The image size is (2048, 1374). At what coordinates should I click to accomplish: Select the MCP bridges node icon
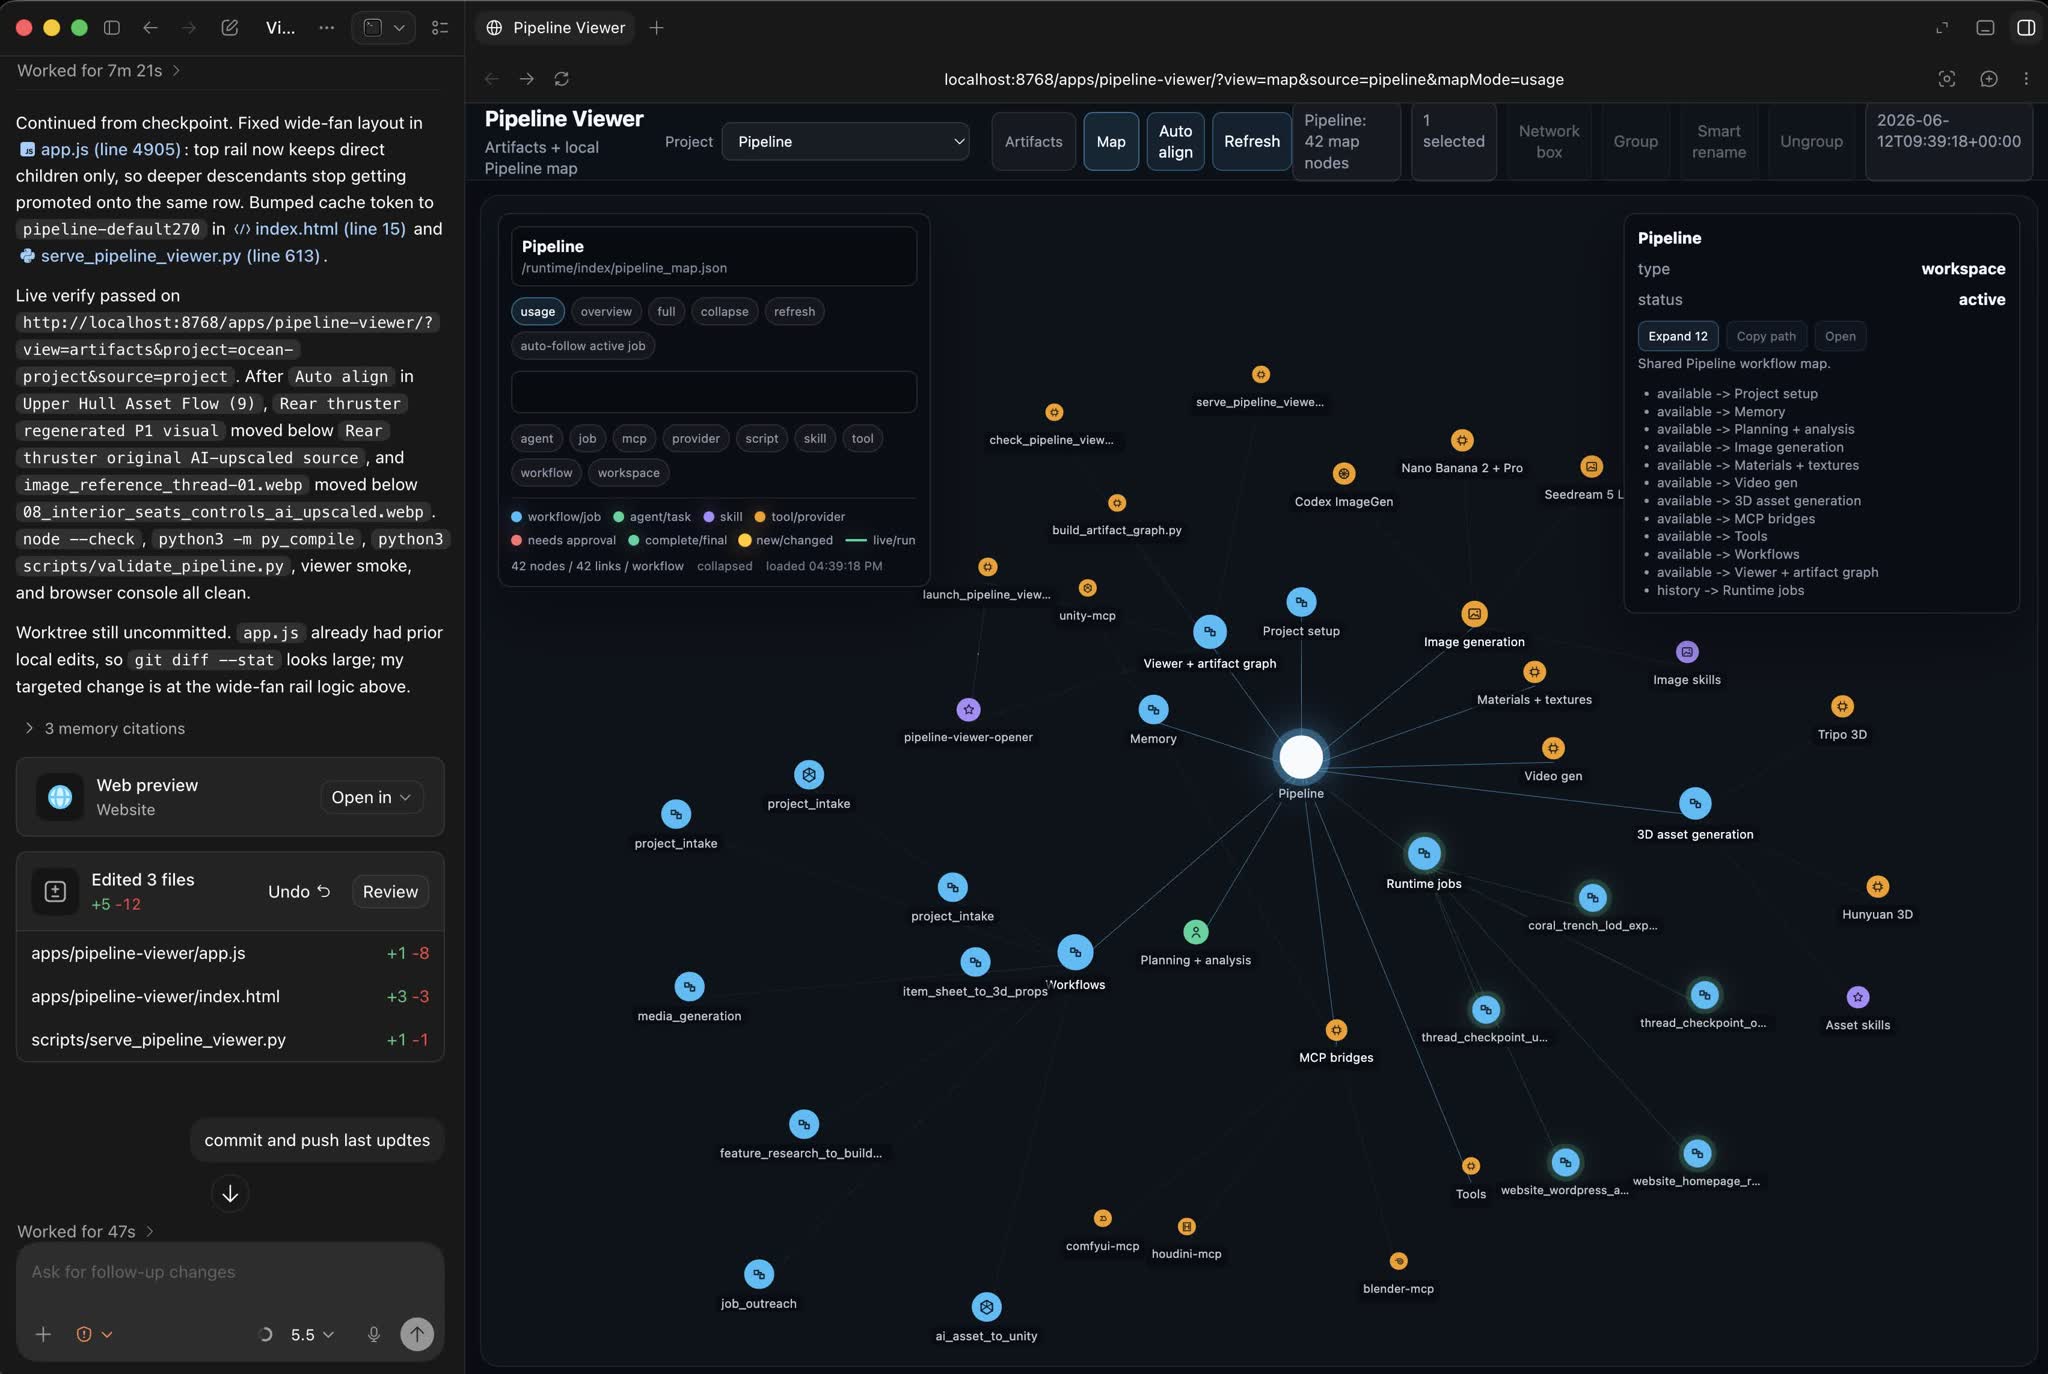click(x=1336, y=1030)
